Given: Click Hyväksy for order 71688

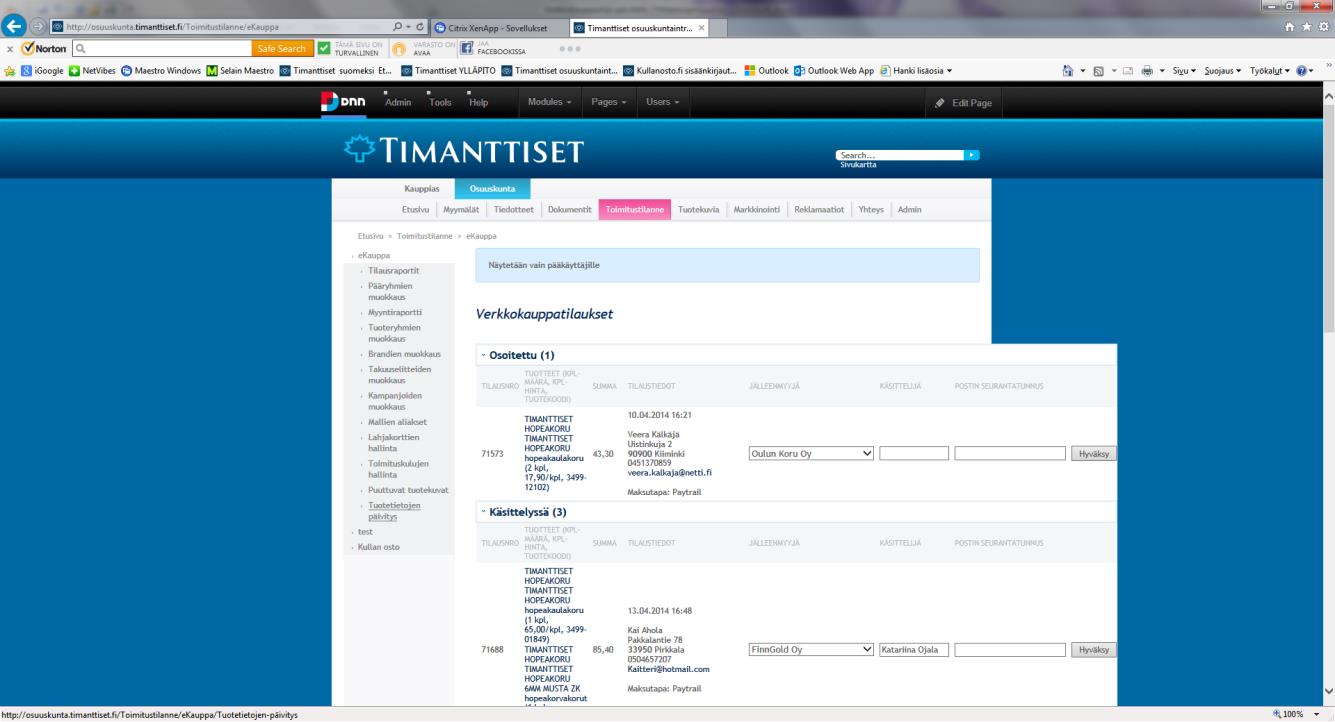Looking at the screenshot, I should (x=1092, y=649).
